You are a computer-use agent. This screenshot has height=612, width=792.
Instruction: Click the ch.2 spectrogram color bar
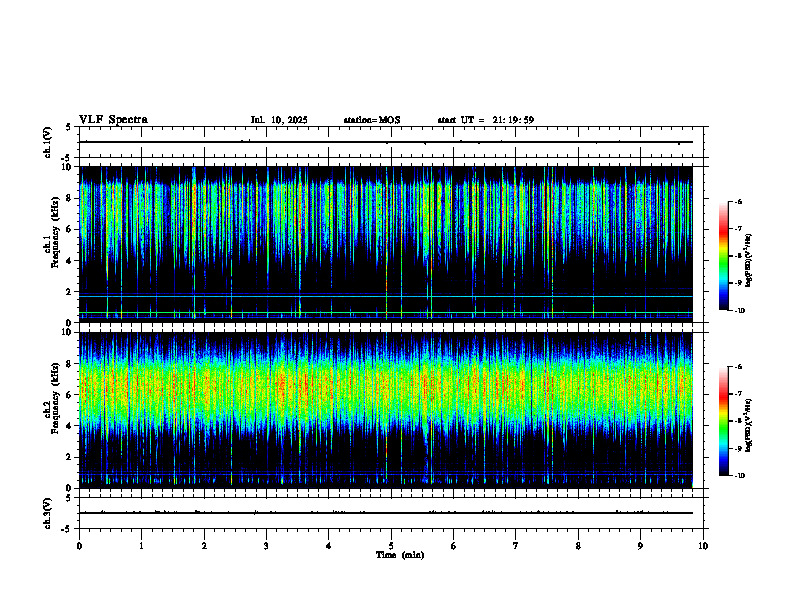point(724,421)
